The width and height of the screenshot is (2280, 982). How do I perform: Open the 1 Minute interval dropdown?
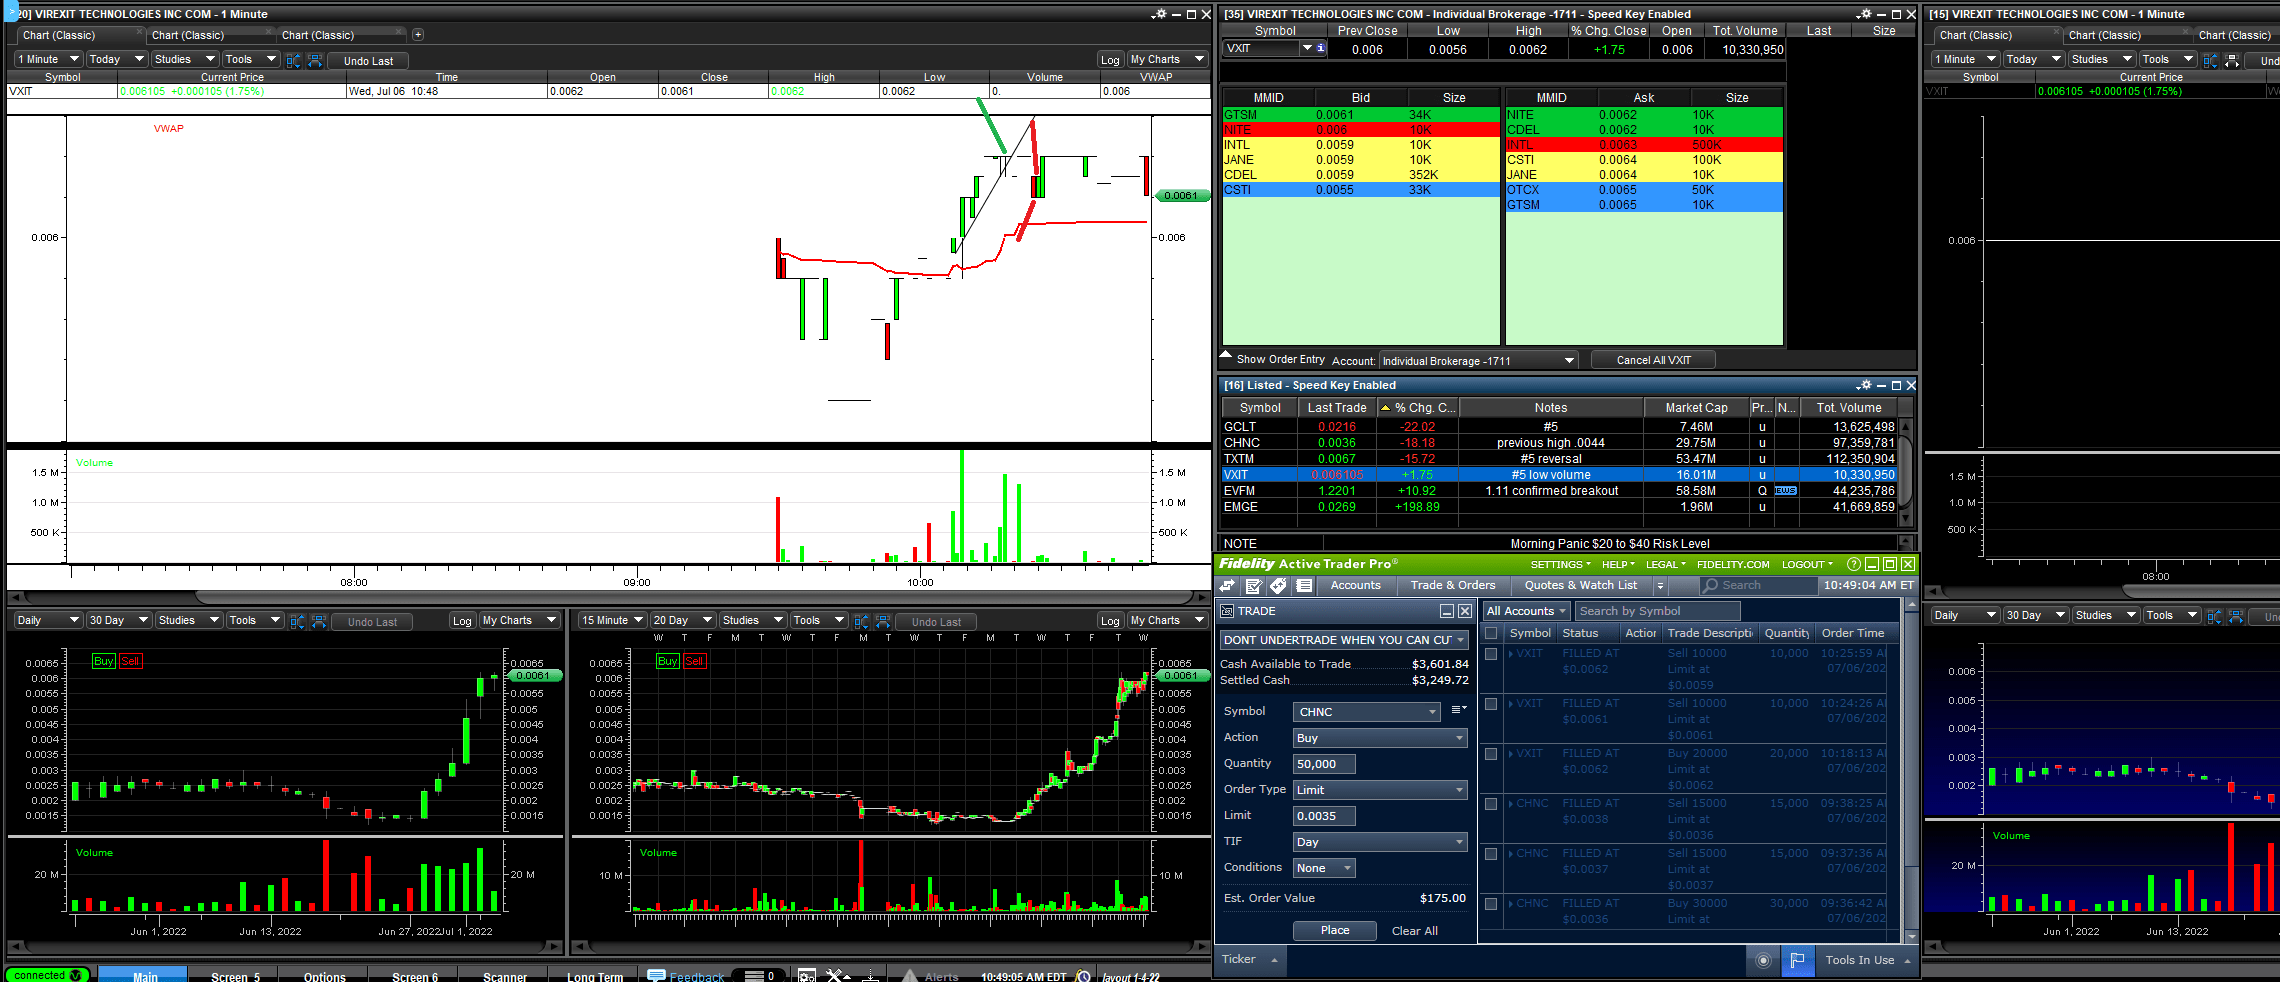point(48,59)
